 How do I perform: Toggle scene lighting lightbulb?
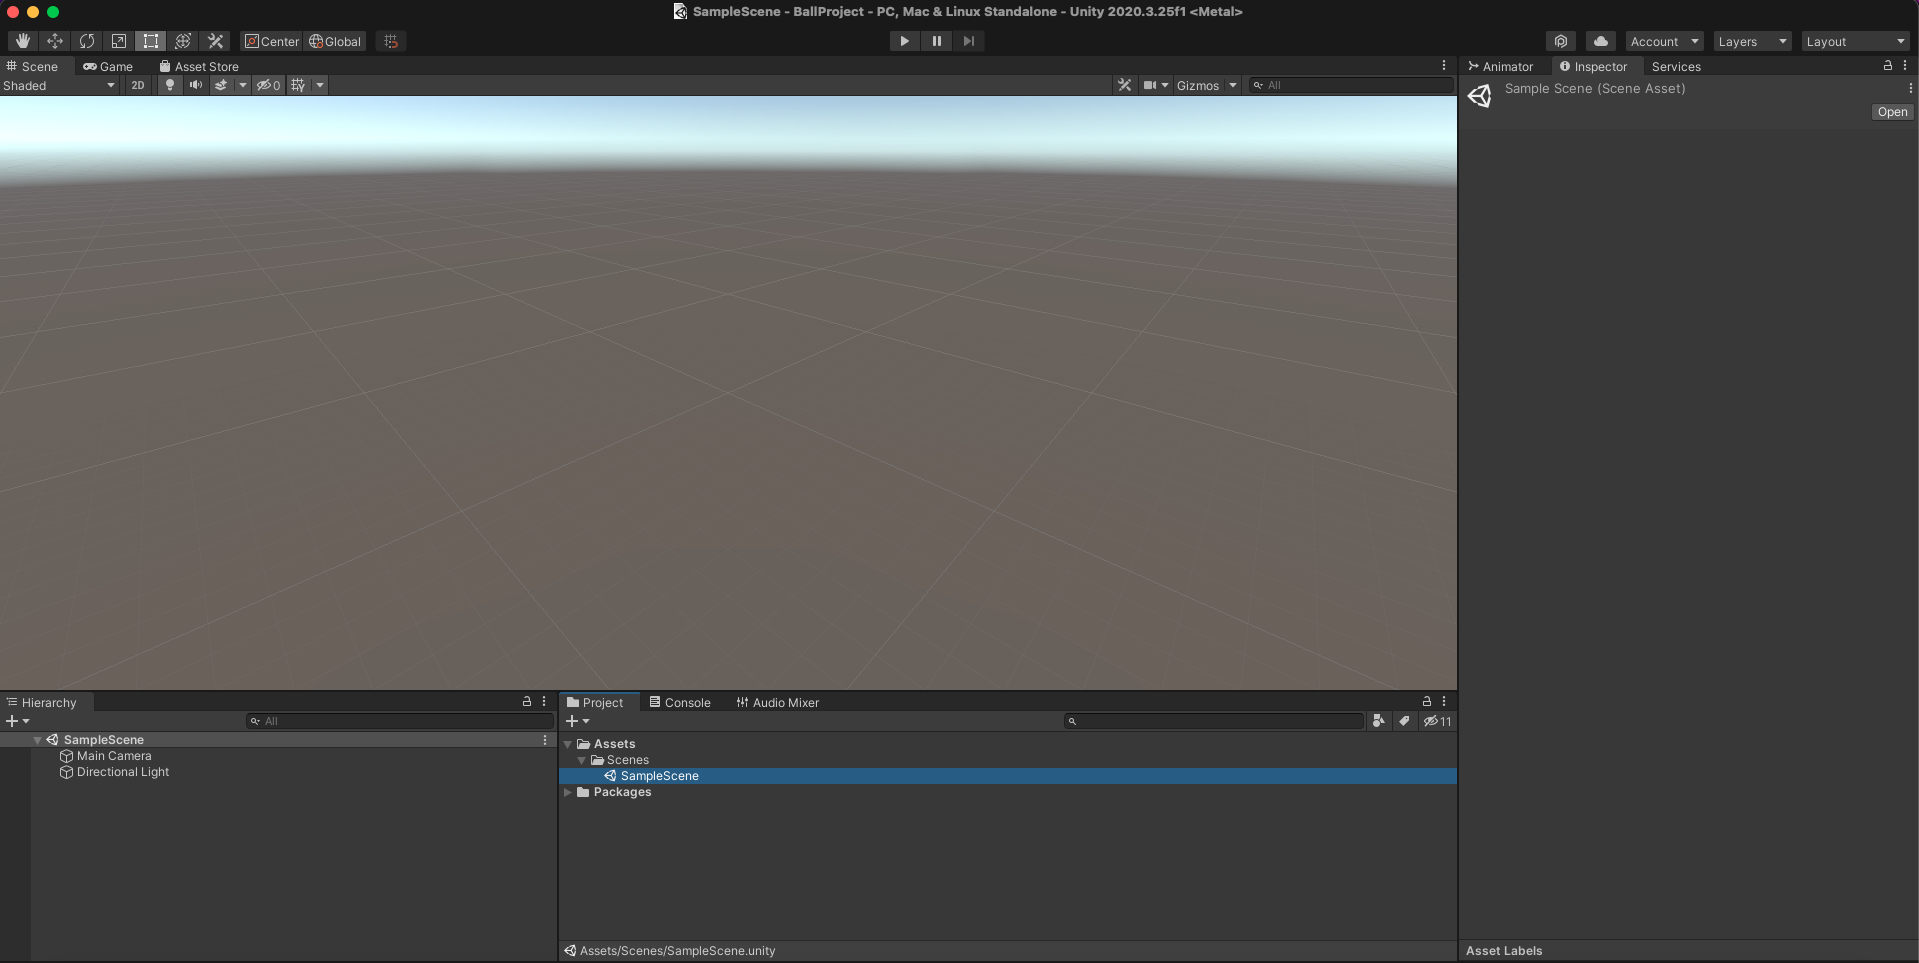tap(170, 85)
